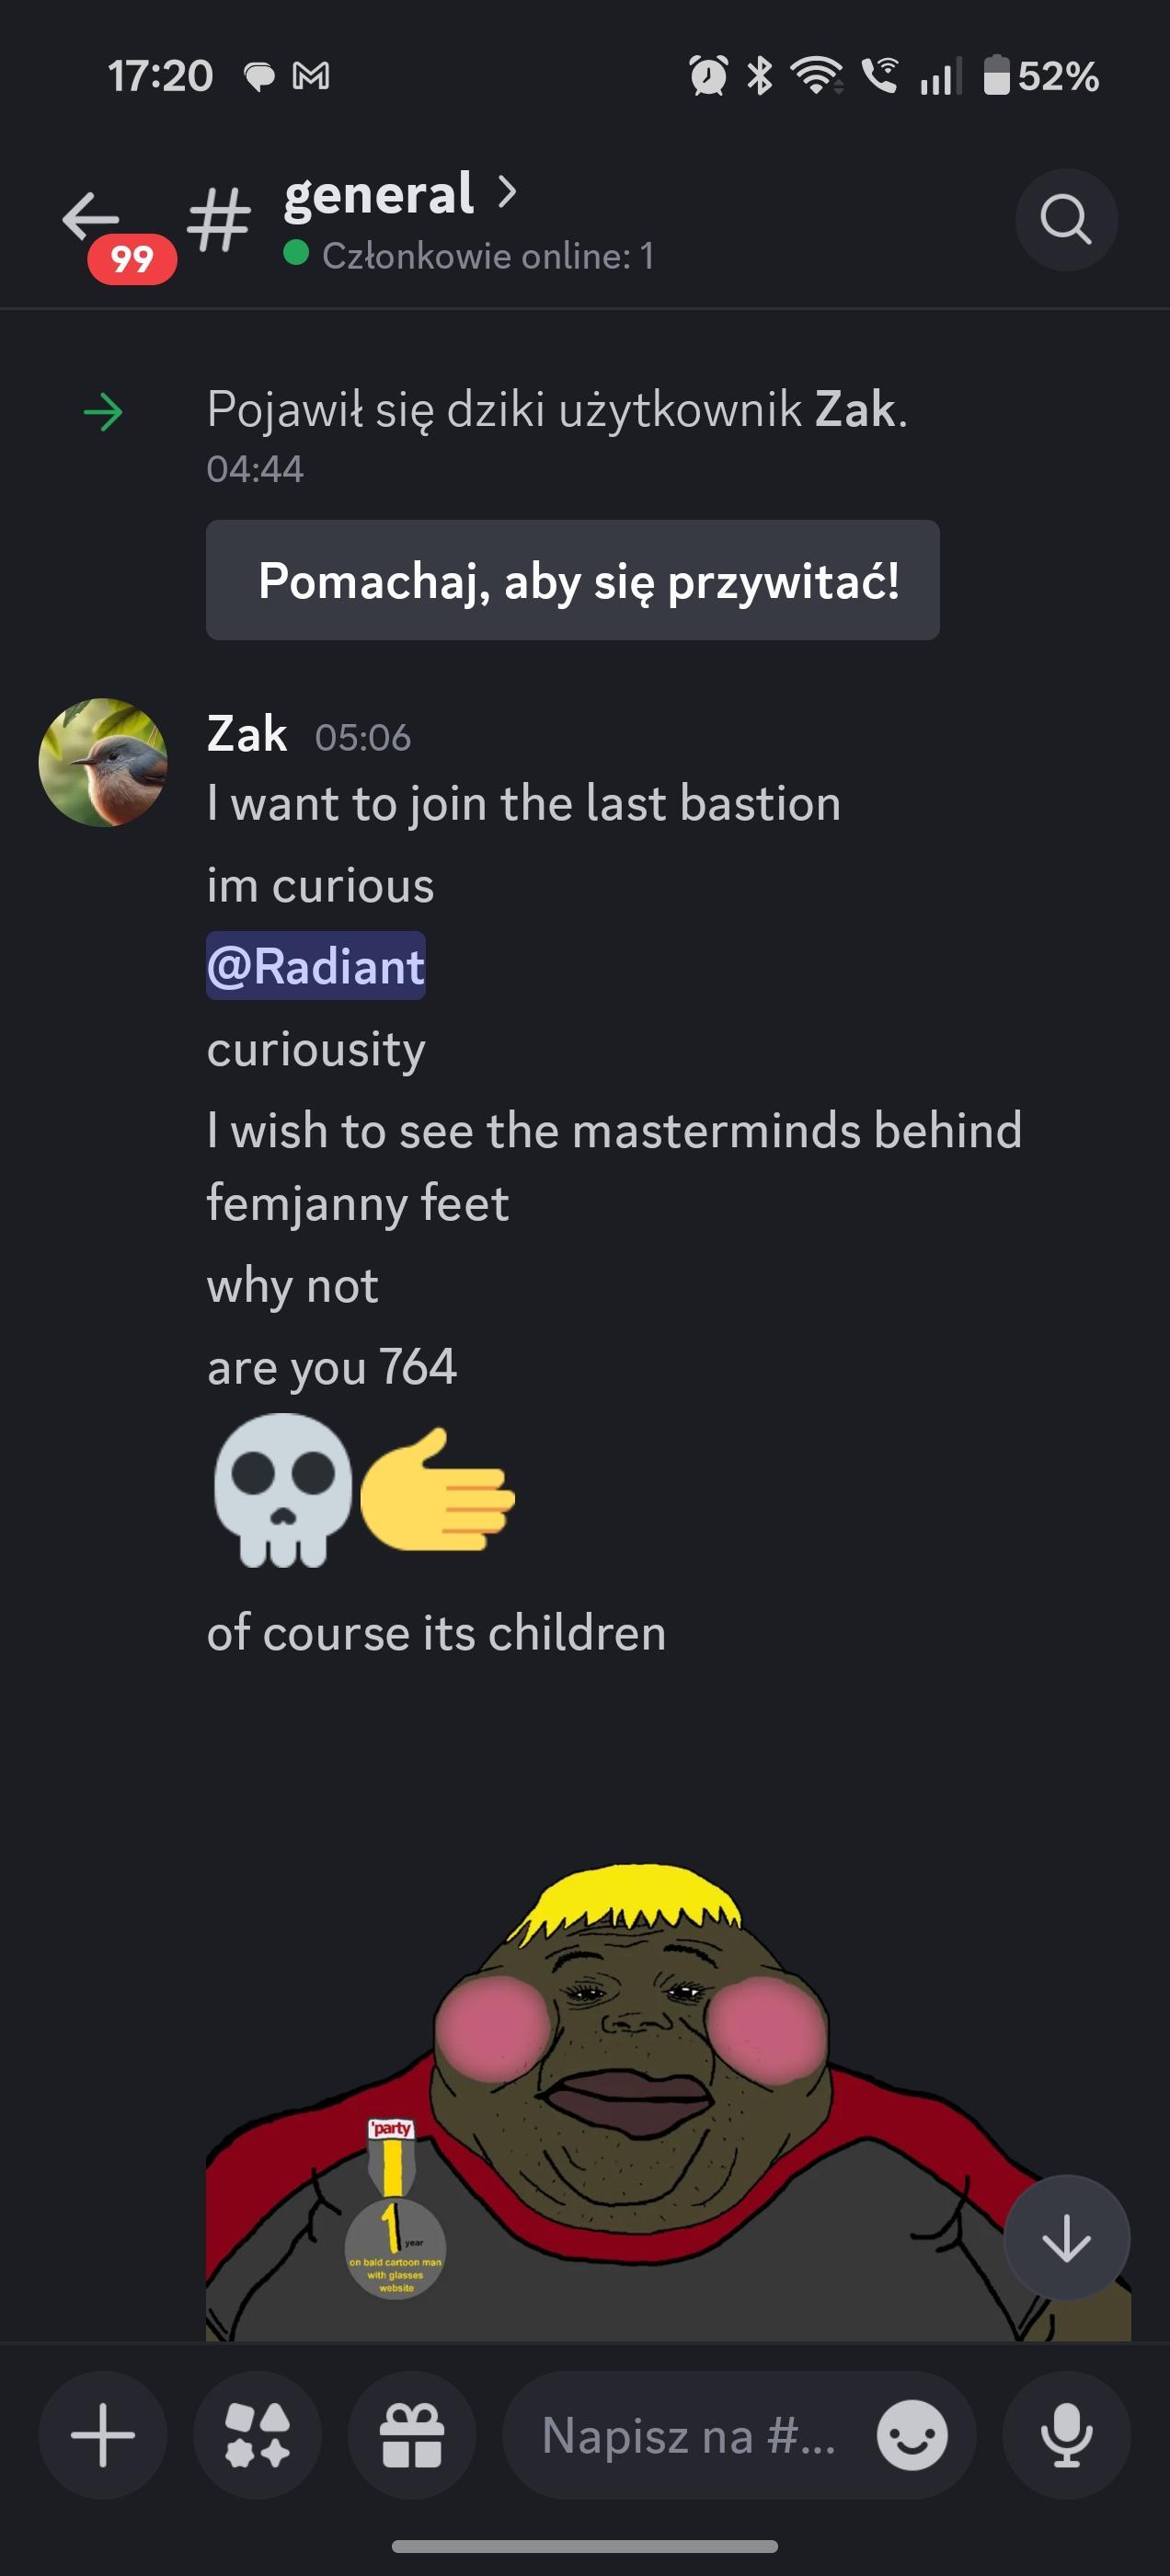Open the emoji picker smiley icon
The width and height of the screenshot is (1170, 2576).
911,2435
